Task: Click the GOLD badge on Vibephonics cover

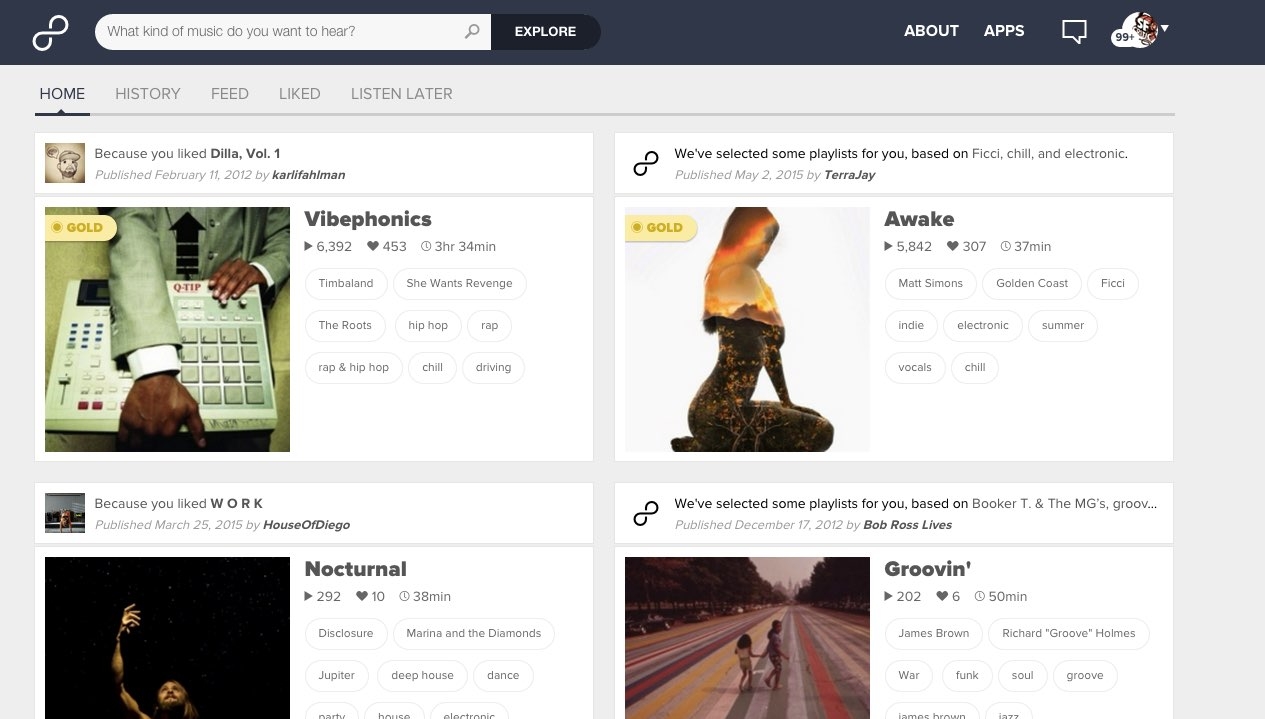Action: (80, 228)
